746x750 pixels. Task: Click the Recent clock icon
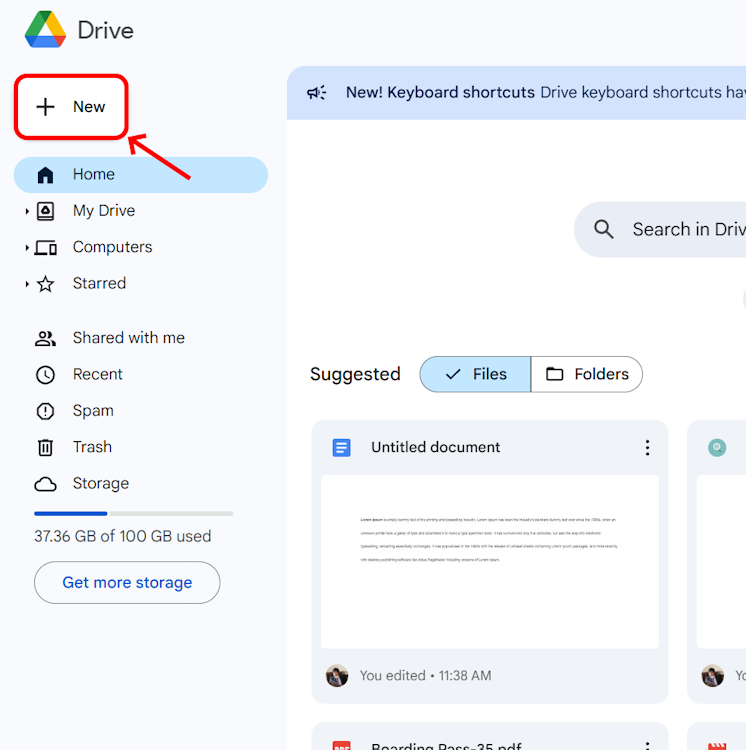point(45,375)
